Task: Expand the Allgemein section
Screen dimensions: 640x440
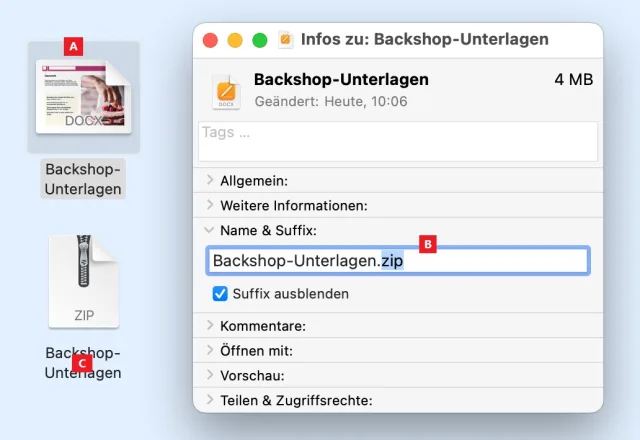Action: [x=210, y=180]
